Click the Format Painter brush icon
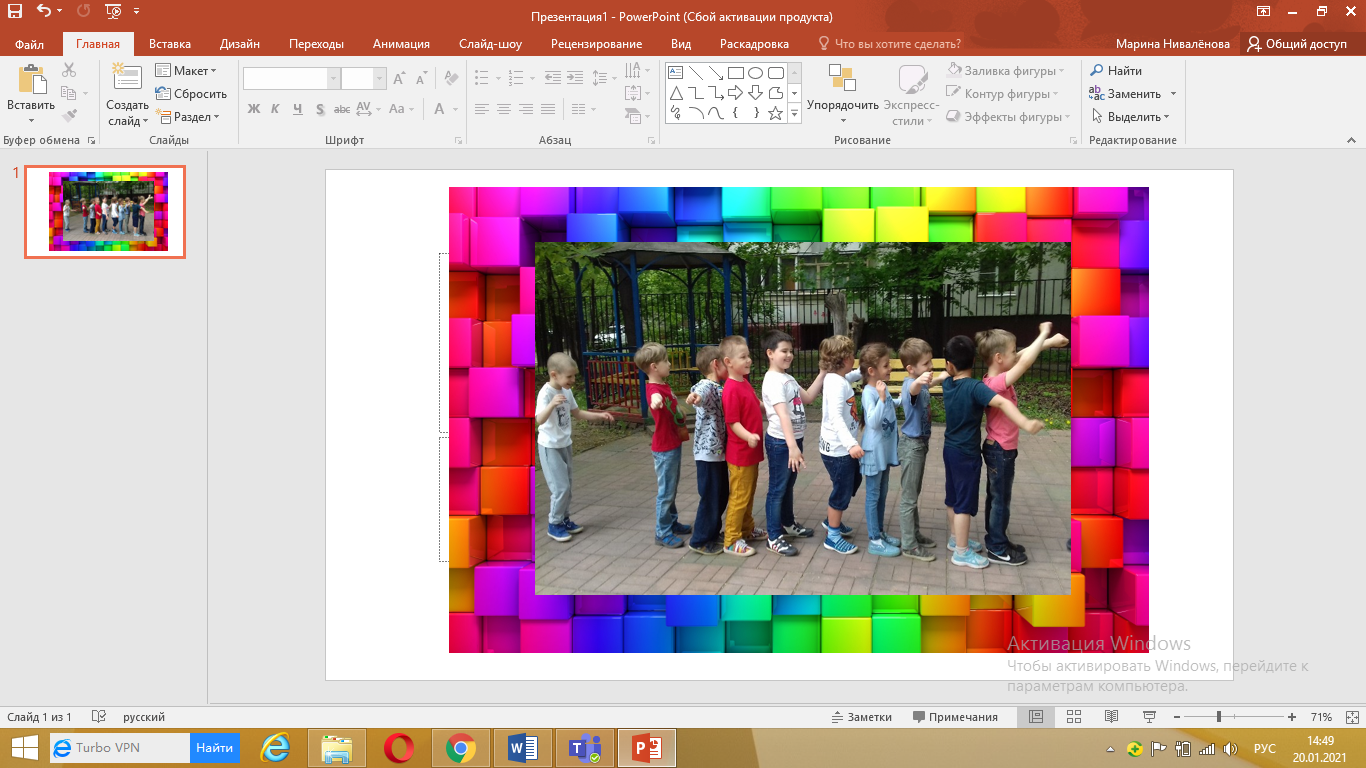 [69, 116]
